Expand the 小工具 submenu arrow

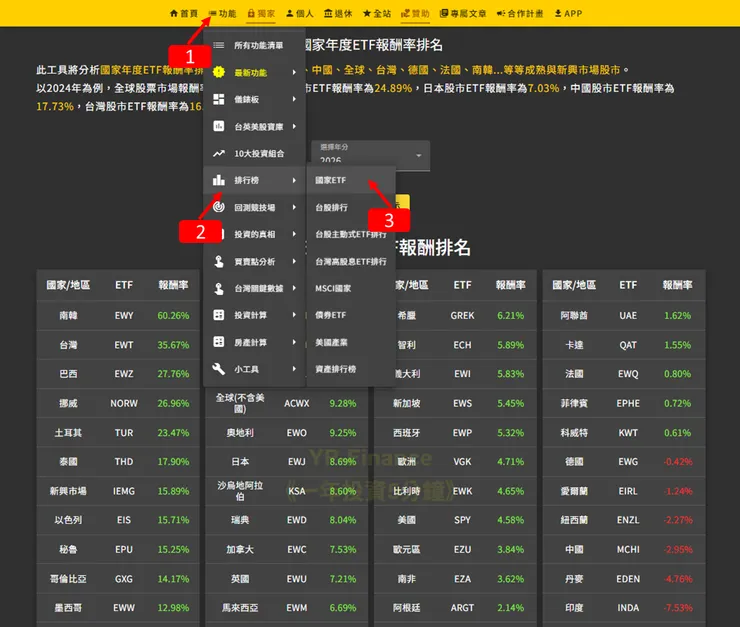294,369
